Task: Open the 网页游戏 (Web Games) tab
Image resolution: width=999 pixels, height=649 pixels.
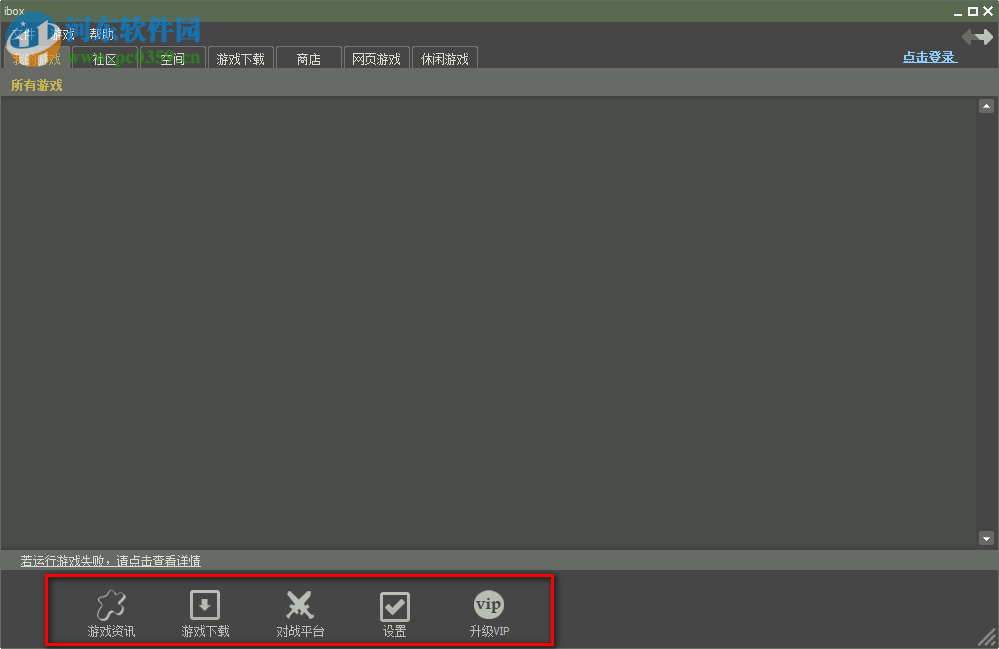Action: tap(376, 58)
